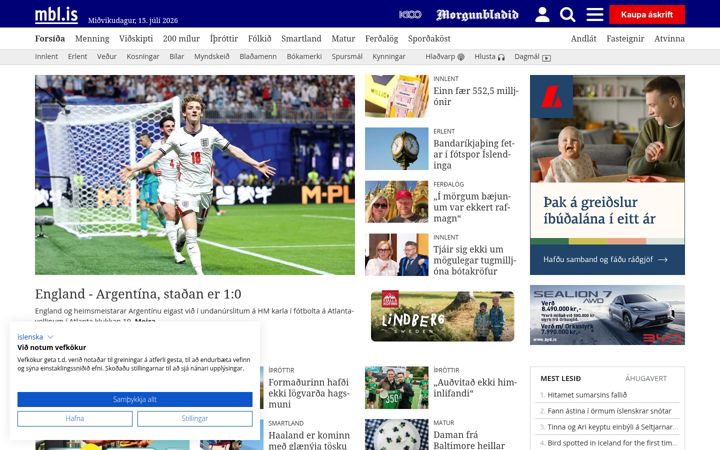Screen dimensions: 720x450
Task: Open article Daman frá Baltimore heillar
Action: pyautogui.click(x=469, y=440)
